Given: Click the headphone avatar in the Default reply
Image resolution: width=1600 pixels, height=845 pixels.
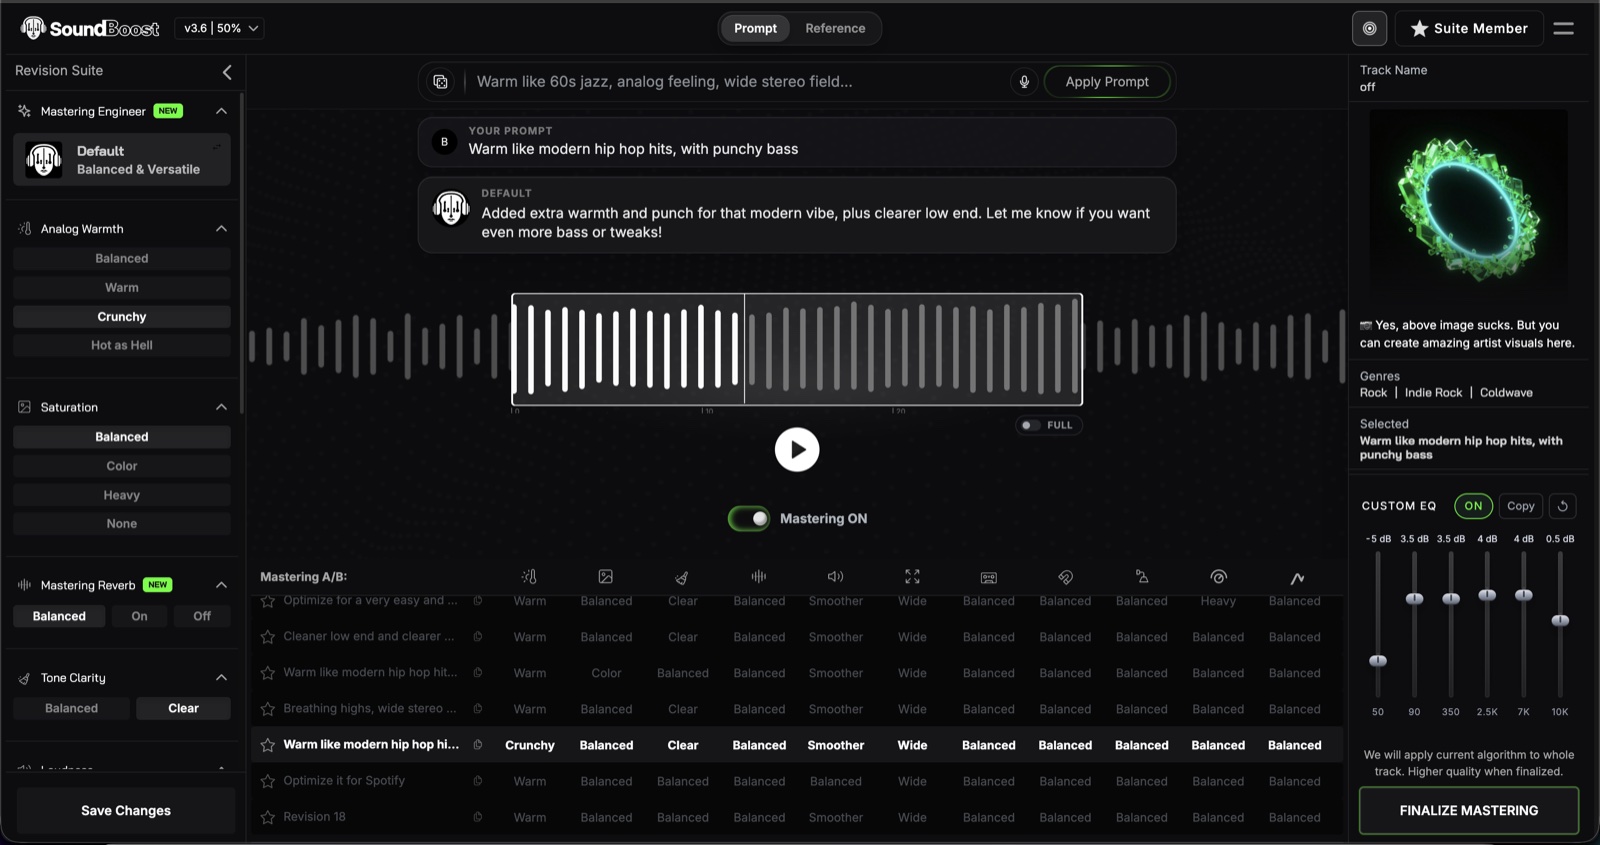Looking at the screenshot, I should pyautogui.click(x=451, y=208).
